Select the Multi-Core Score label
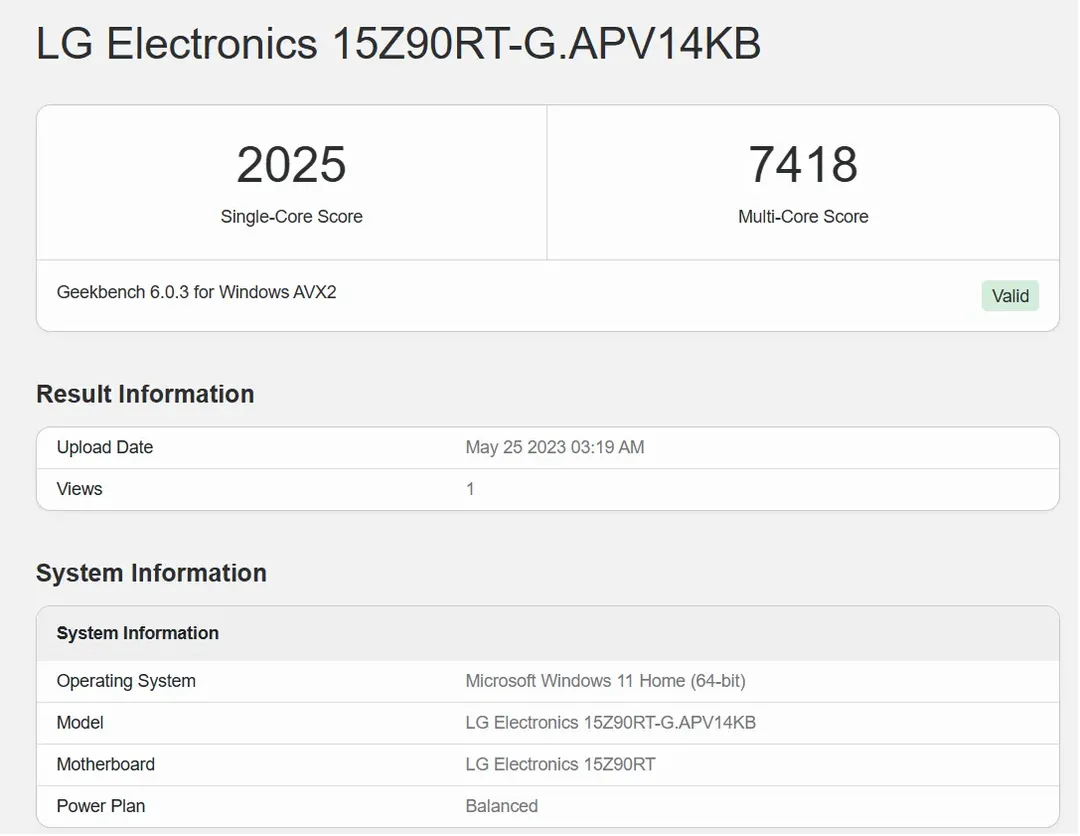The width and height of the screenshot is (1080, 836). 803,217
